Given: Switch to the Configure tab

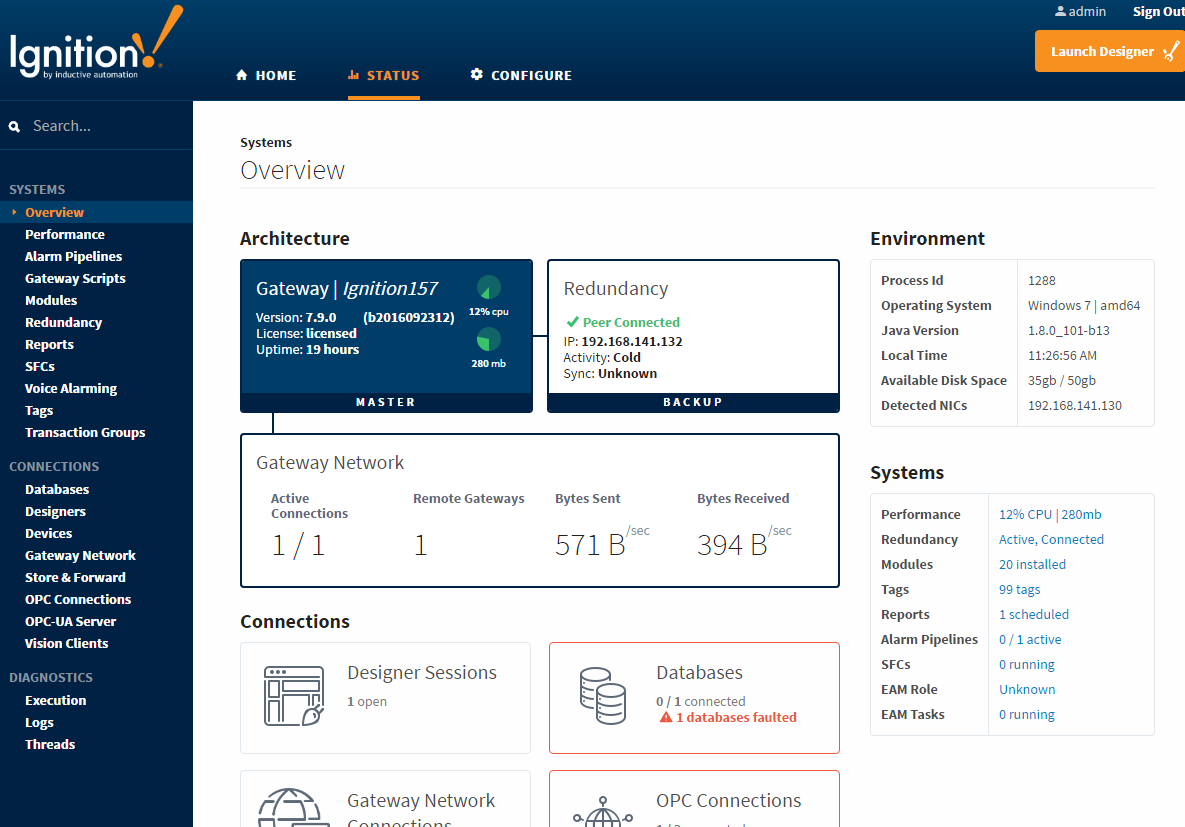Looking at the screenshot, I should (x=521, y=75).
